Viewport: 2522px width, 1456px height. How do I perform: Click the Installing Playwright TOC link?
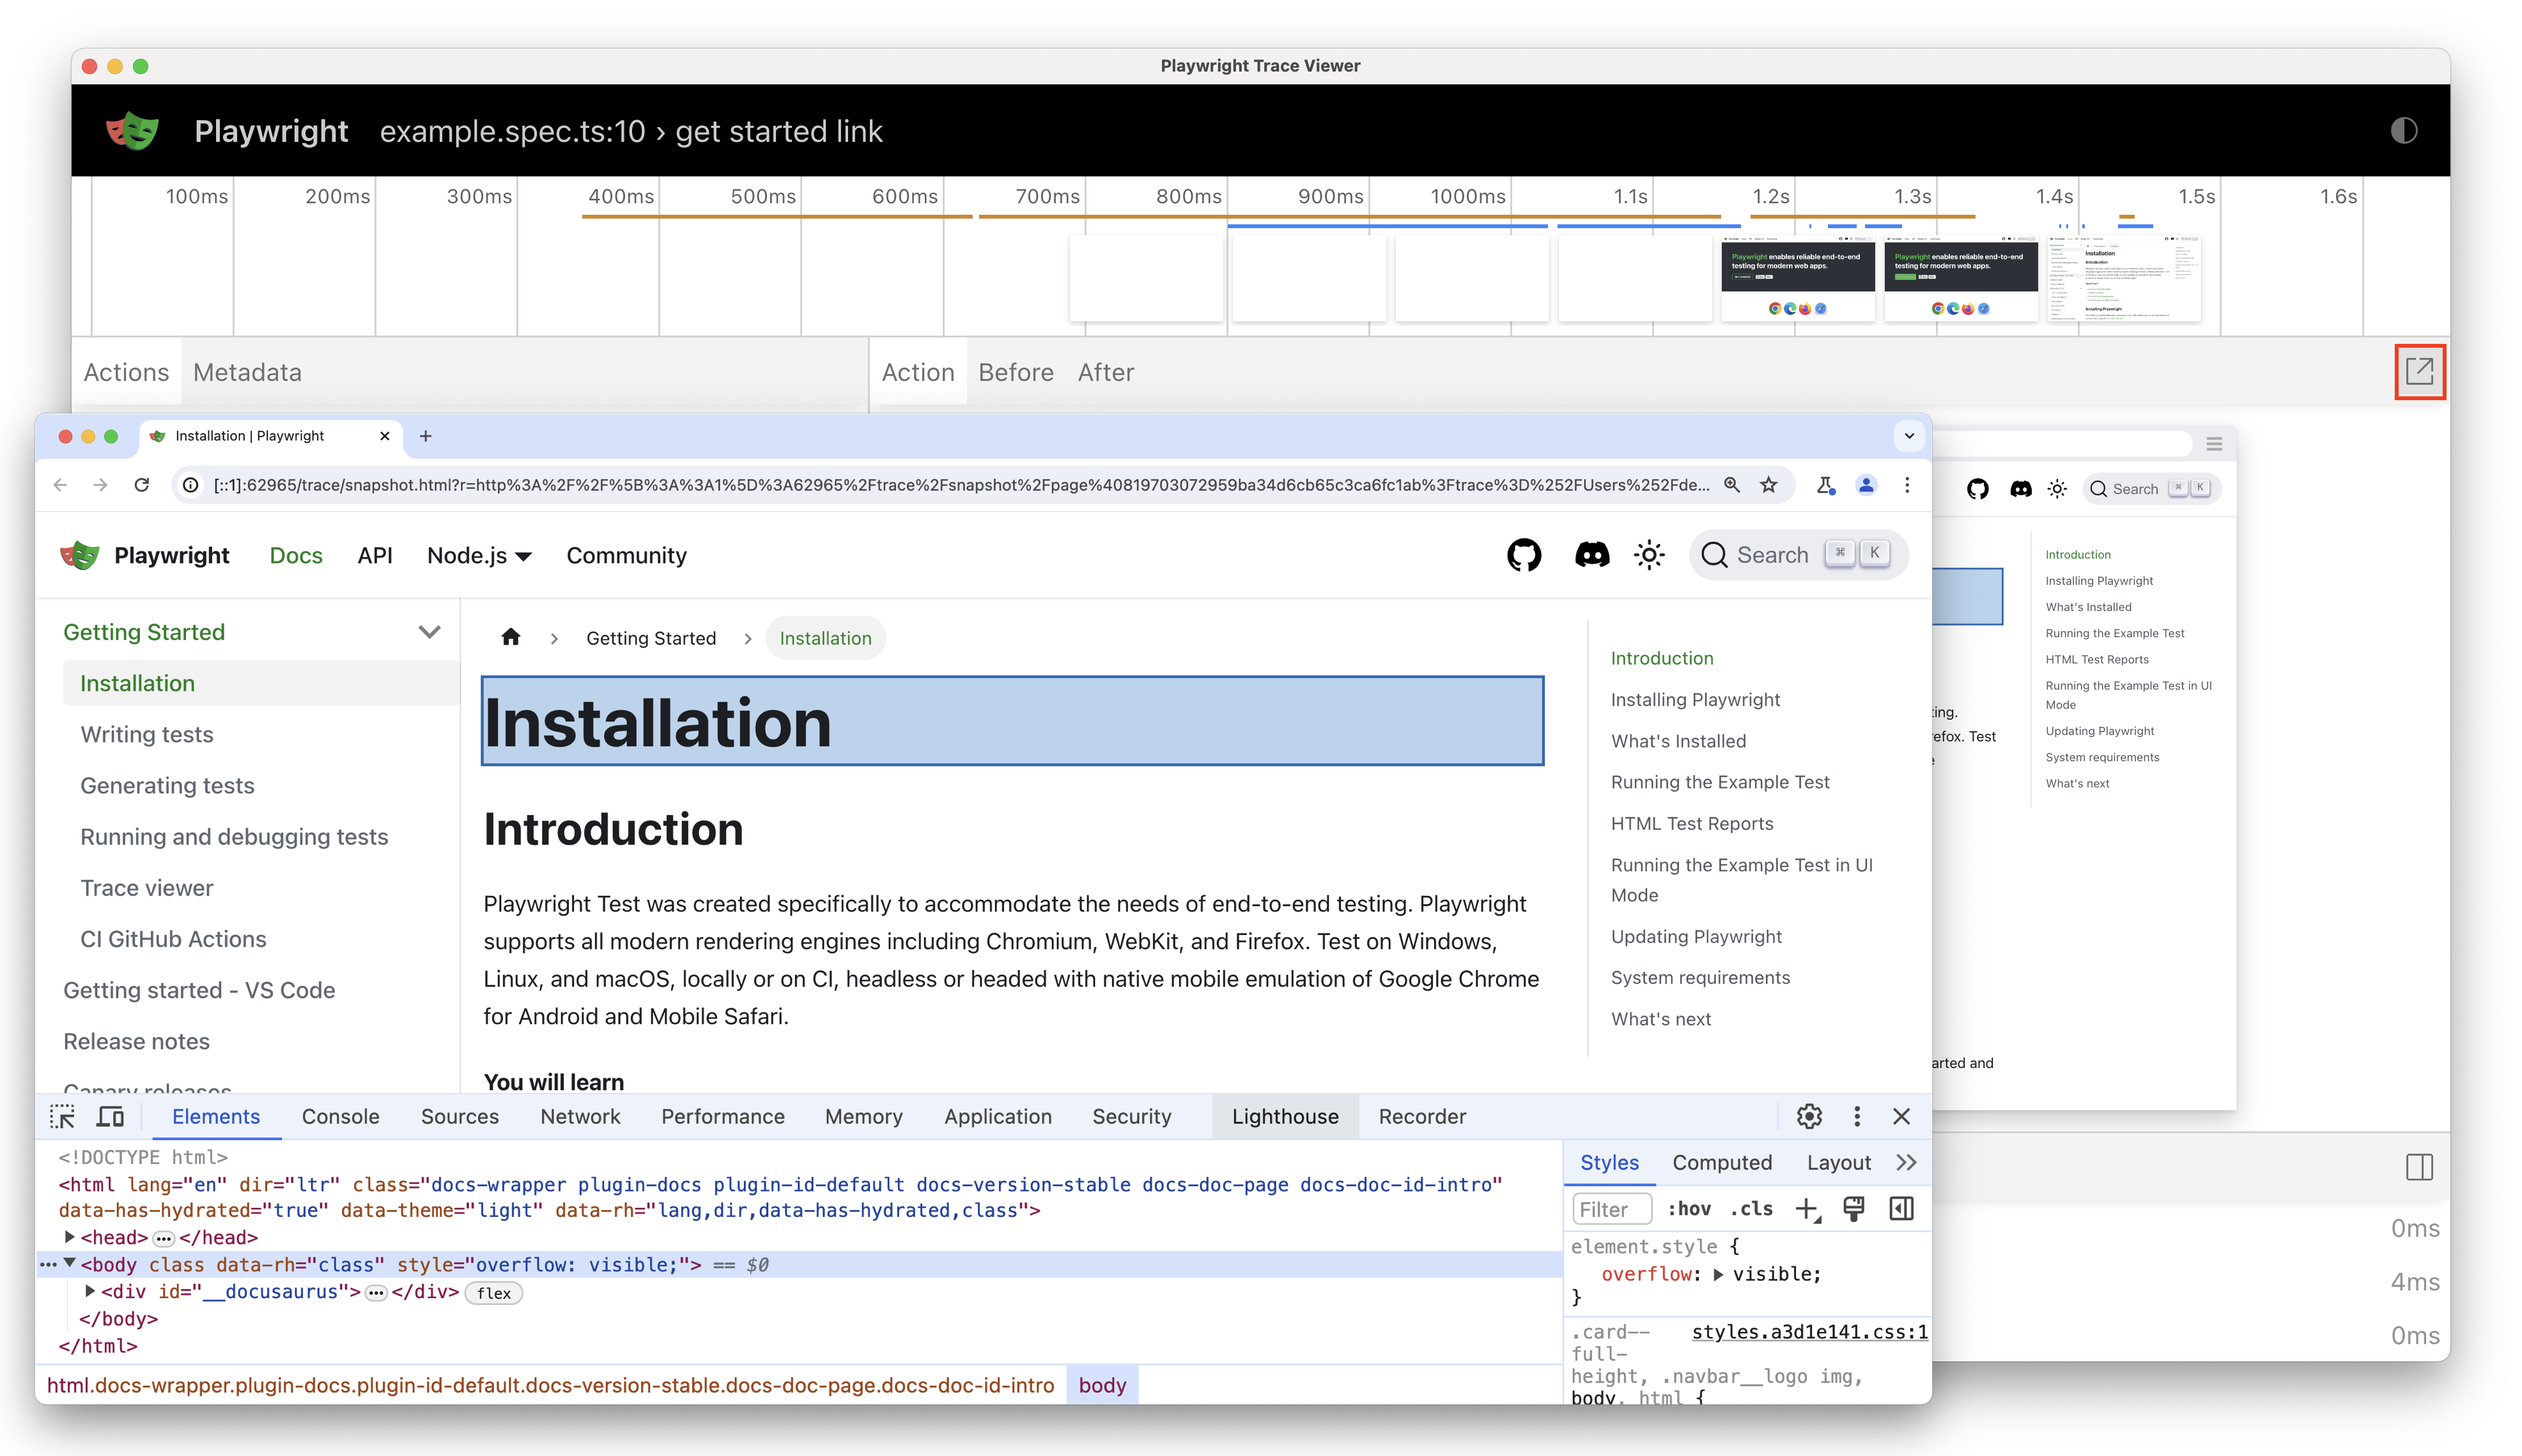pyautogui.click(x=1695, y=699)
